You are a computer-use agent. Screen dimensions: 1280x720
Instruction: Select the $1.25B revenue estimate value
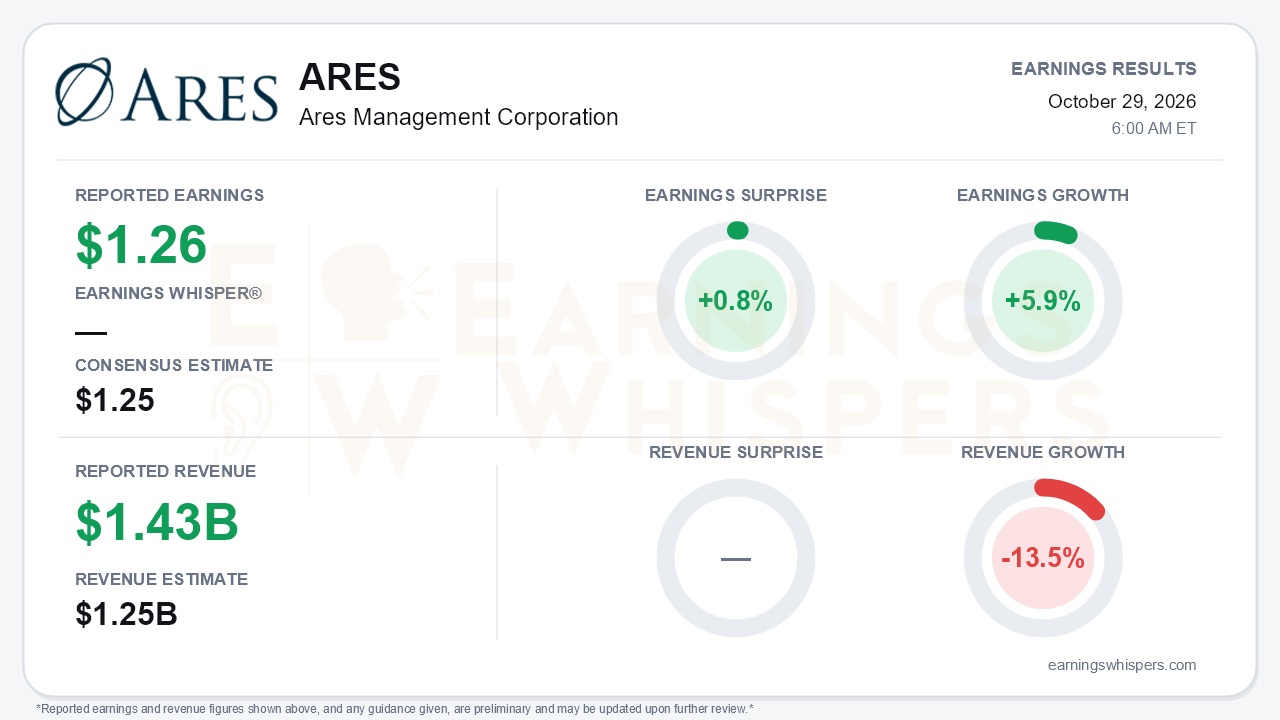[127, 614]
